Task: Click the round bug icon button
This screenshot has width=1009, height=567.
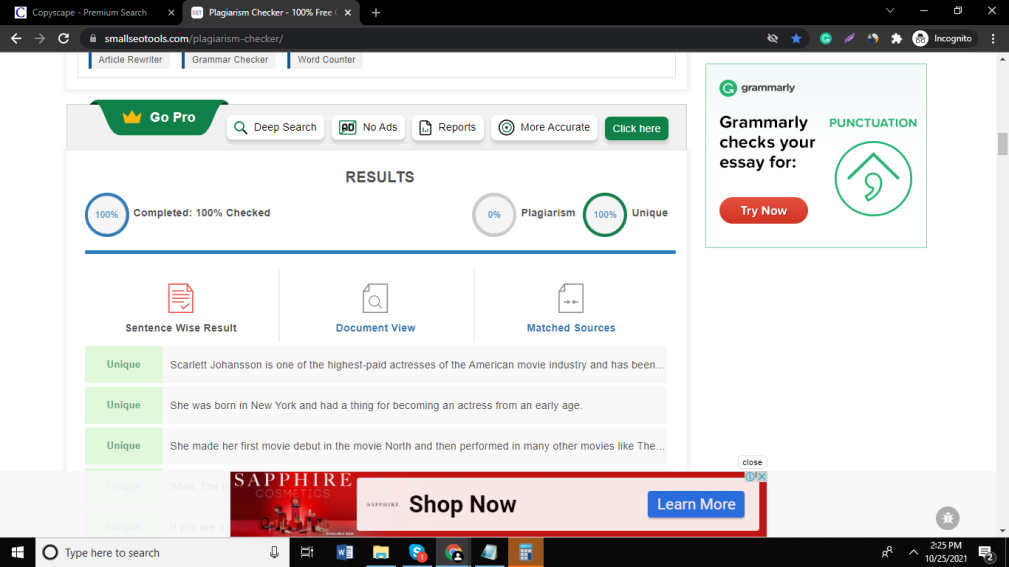Action: (x=947, y=518)
